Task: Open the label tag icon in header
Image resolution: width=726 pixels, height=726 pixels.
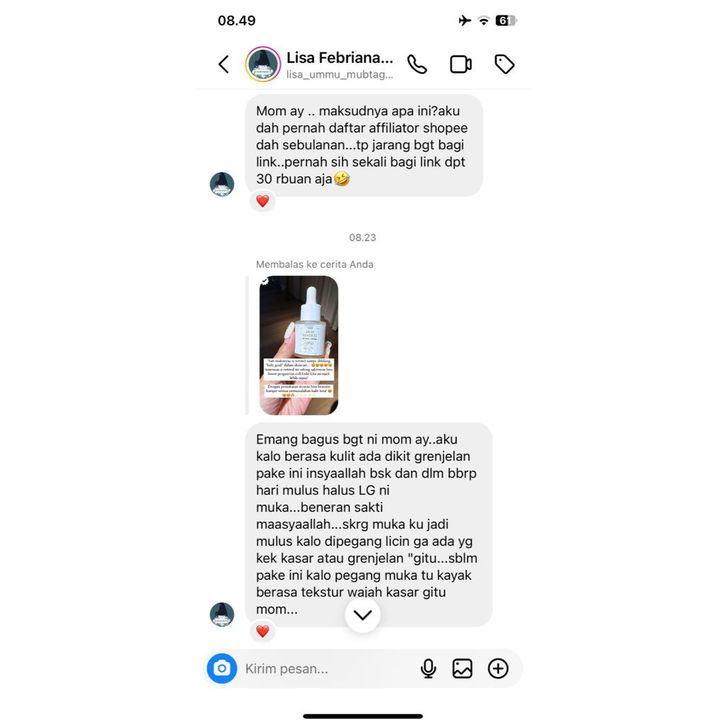Action: pos(504,64)
